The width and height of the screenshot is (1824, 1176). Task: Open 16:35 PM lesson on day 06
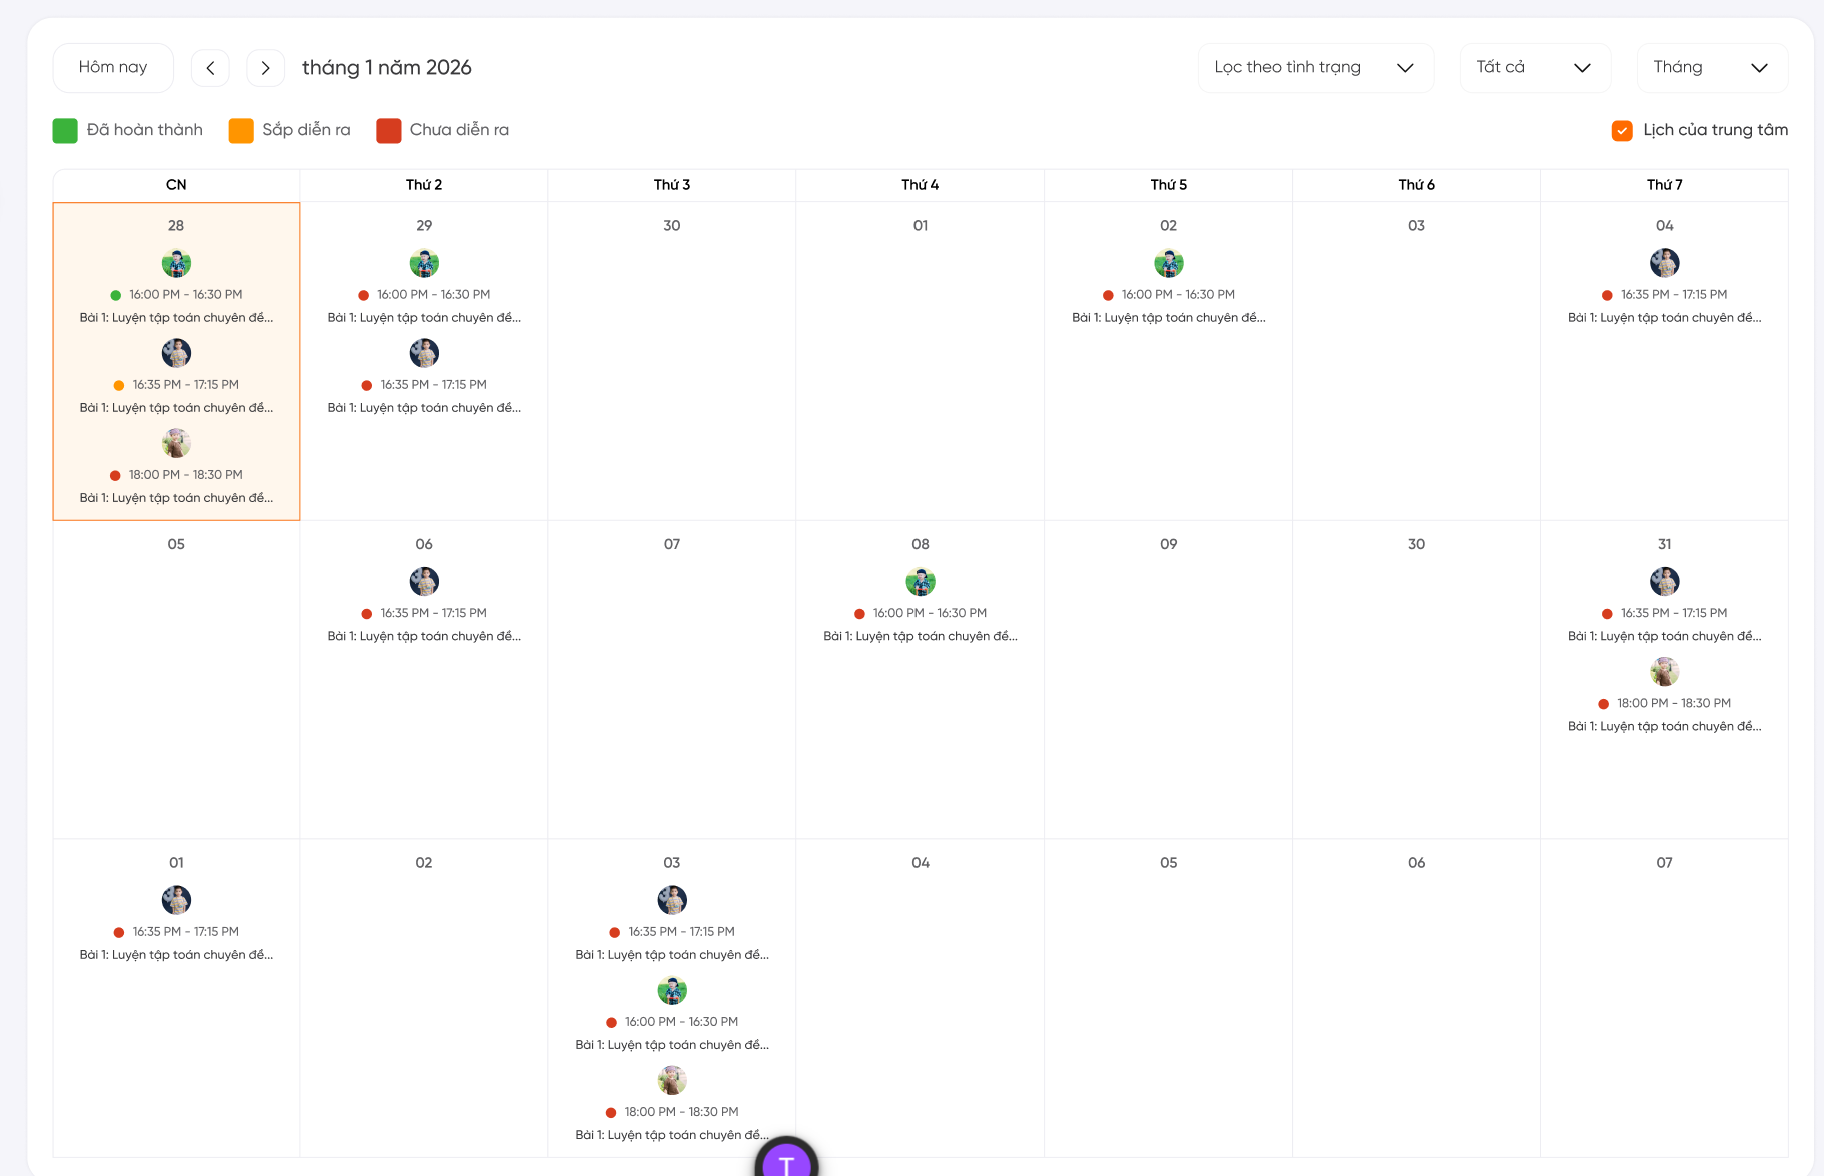point(424,625)
